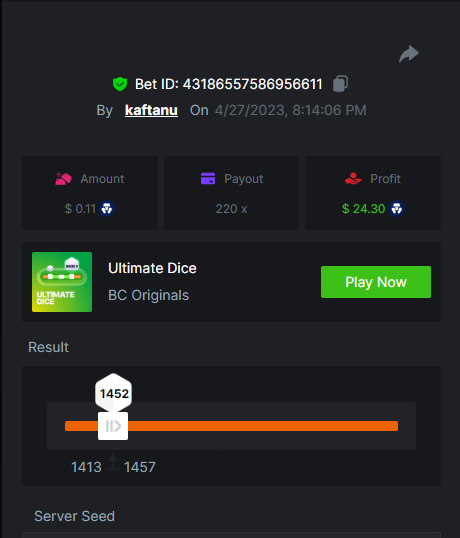This screenshot has width=460, height=538.
Task: Click the purple Payout card icon
Action: 208,179
